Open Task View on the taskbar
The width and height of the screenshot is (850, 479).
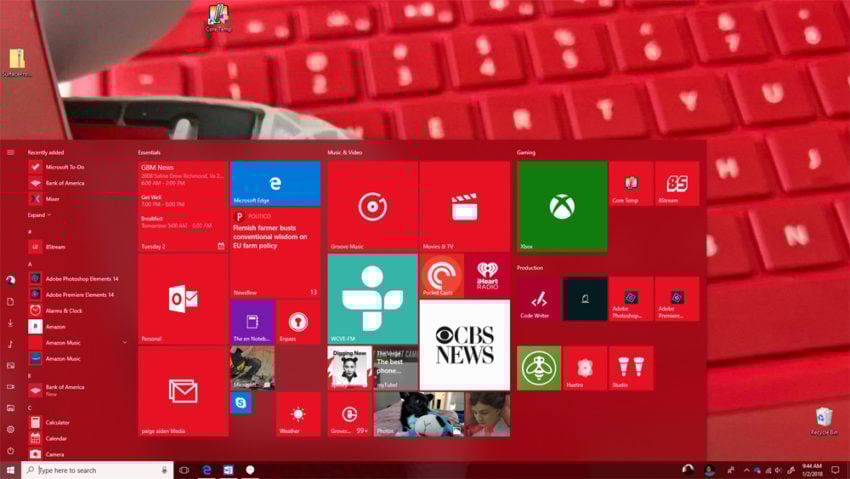coord(184,470)
